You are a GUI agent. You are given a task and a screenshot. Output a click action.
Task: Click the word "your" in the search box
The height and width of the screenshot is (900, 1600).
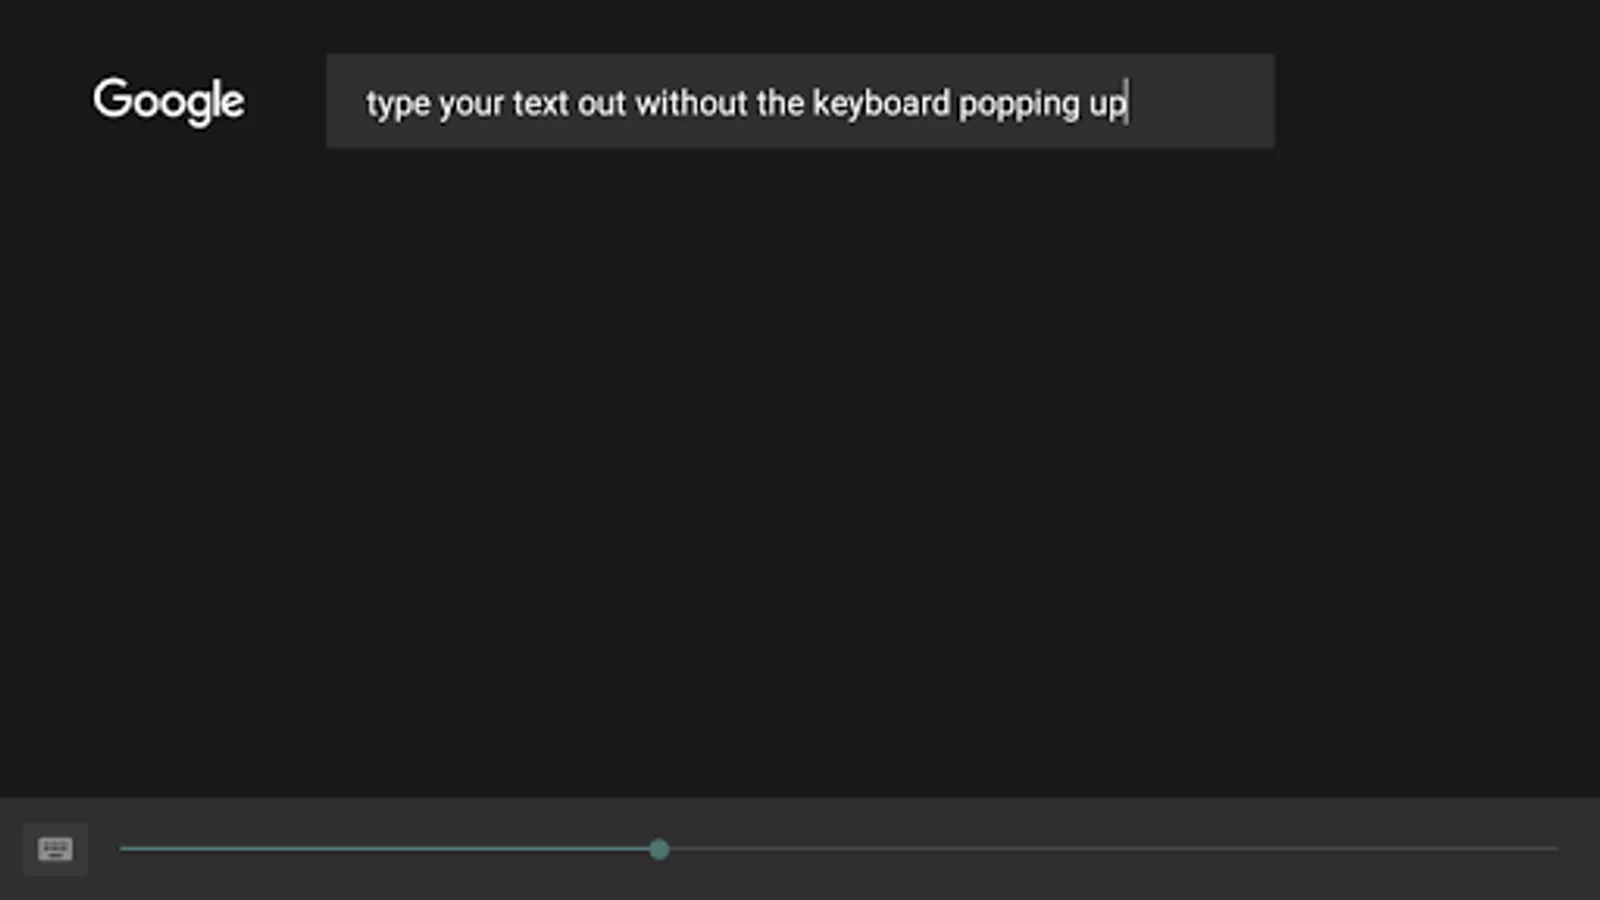point(470,103)
